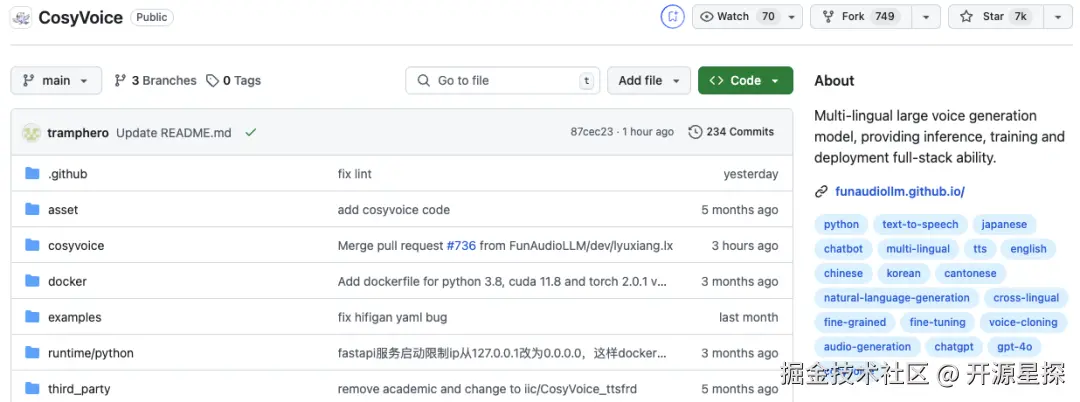Image resolution: width=1080 pixels, height=402 pixels.
Task: Select the english topic tag
Action: (x=1028, y=249)
